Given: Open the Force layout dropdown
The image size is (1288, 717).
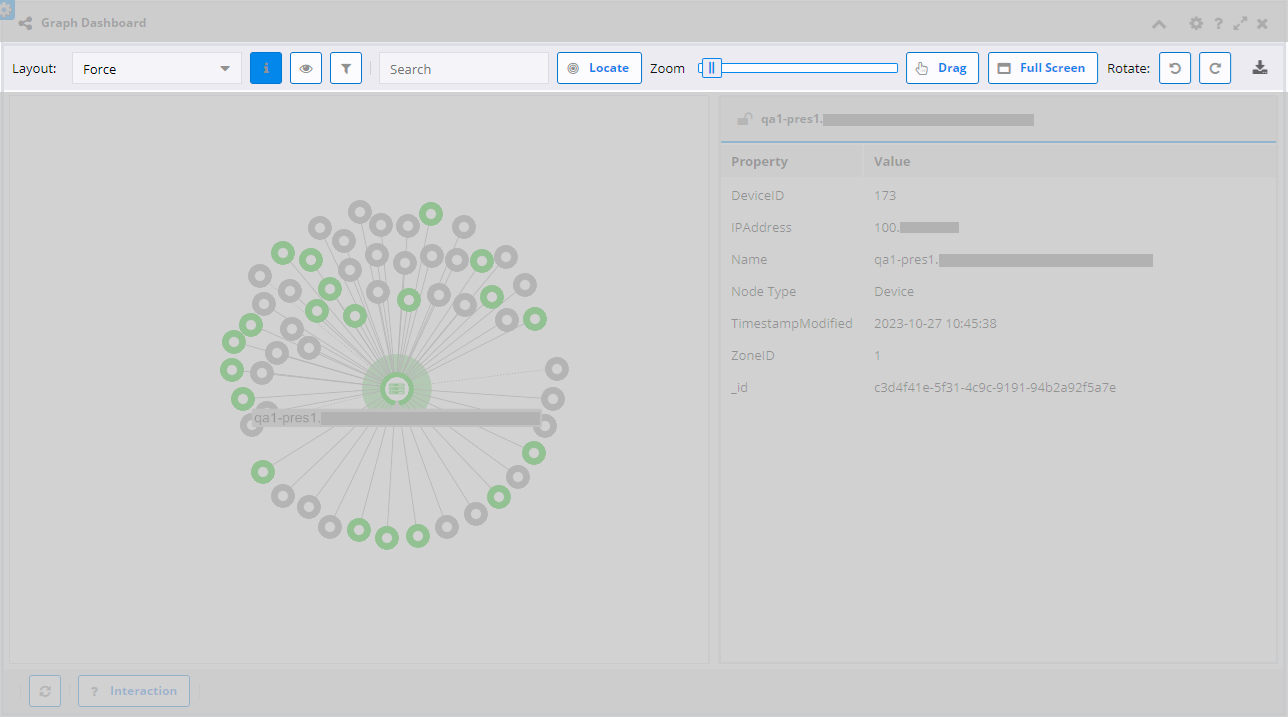Looking at the screenshot, I should (156, 68).
